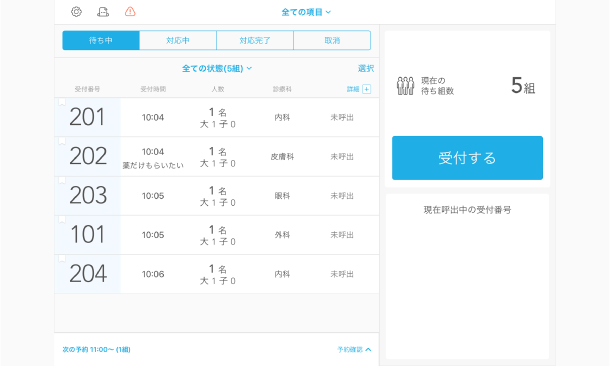Click the 未呼出 status of row 201
This screenshot has width=610, height=366.
pyautogui.click(x=342, y=117)
